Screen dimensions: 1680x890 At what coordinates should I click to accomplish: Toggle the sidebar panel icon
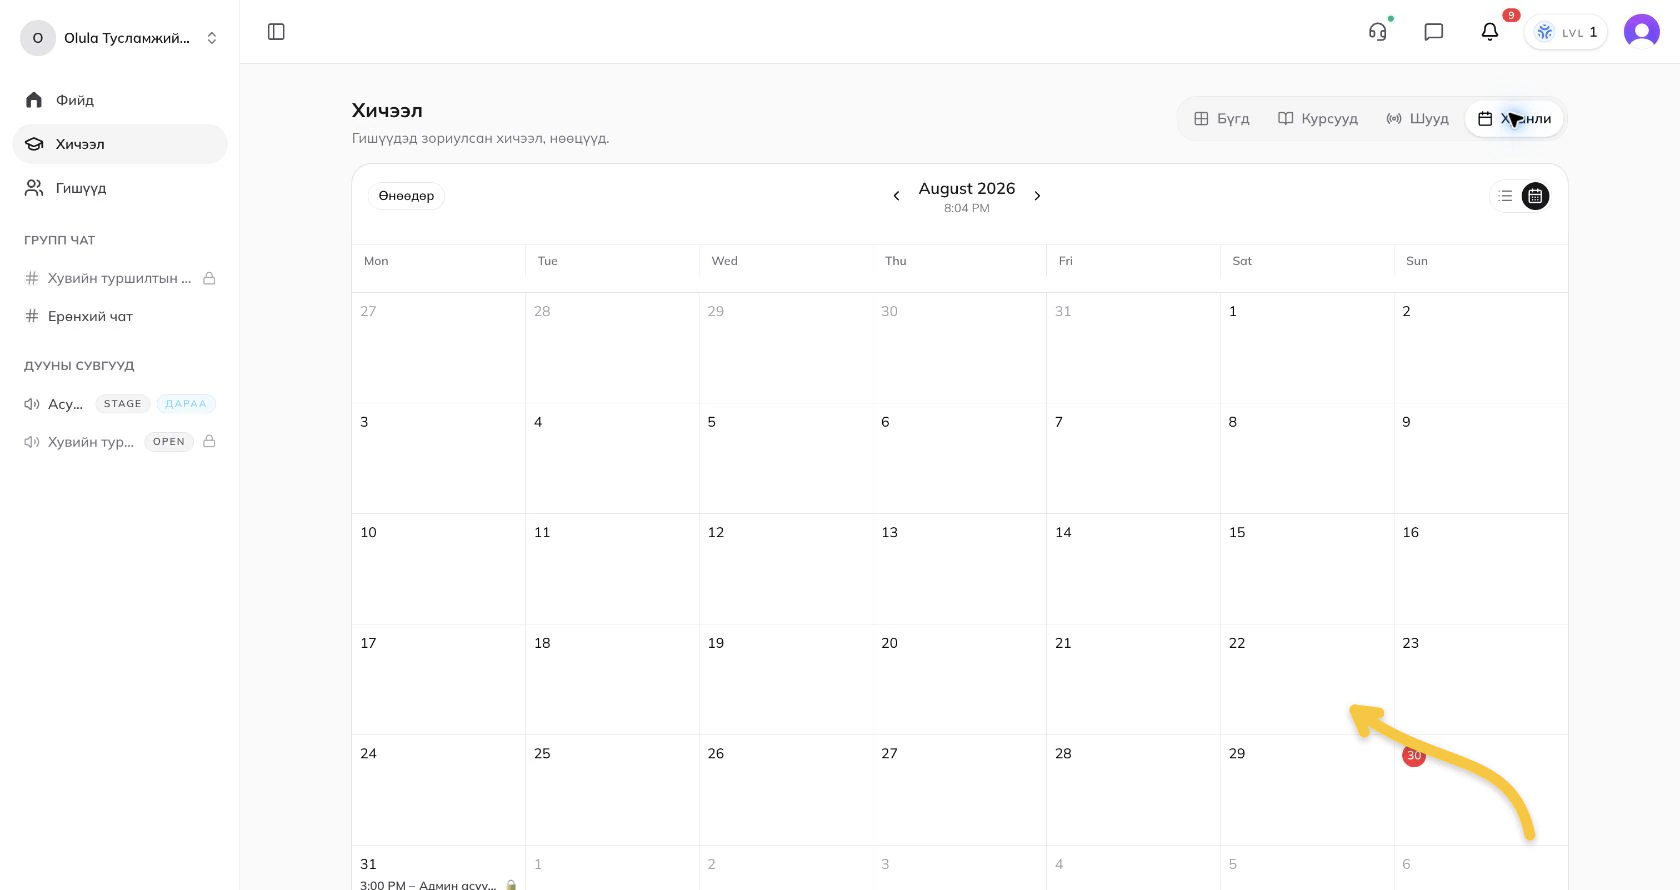coord(277,32)
